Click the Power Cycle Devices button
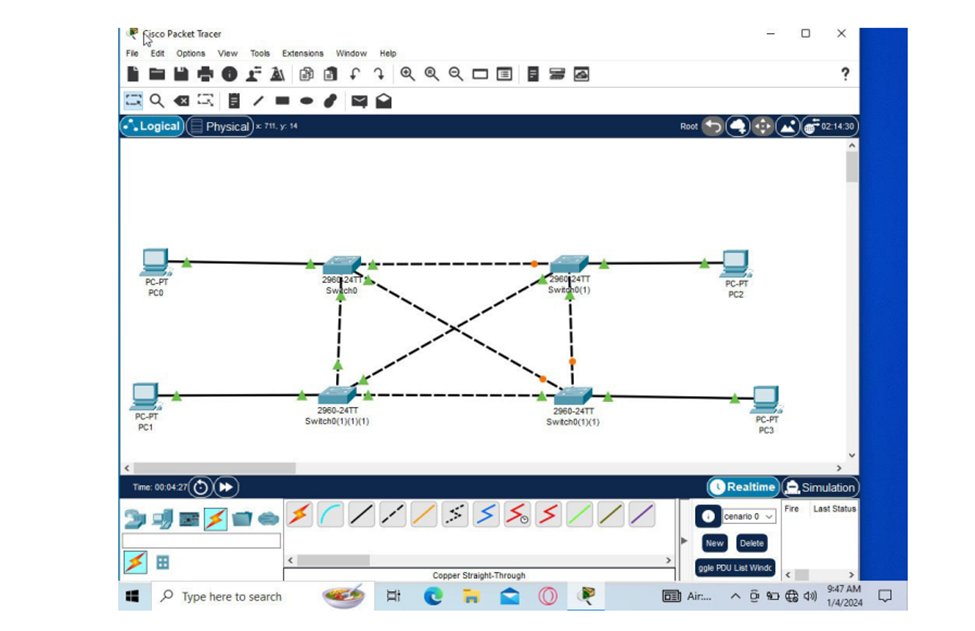This screenshot has width=975, height=631. pyautogui.click(x=200, y=487)
